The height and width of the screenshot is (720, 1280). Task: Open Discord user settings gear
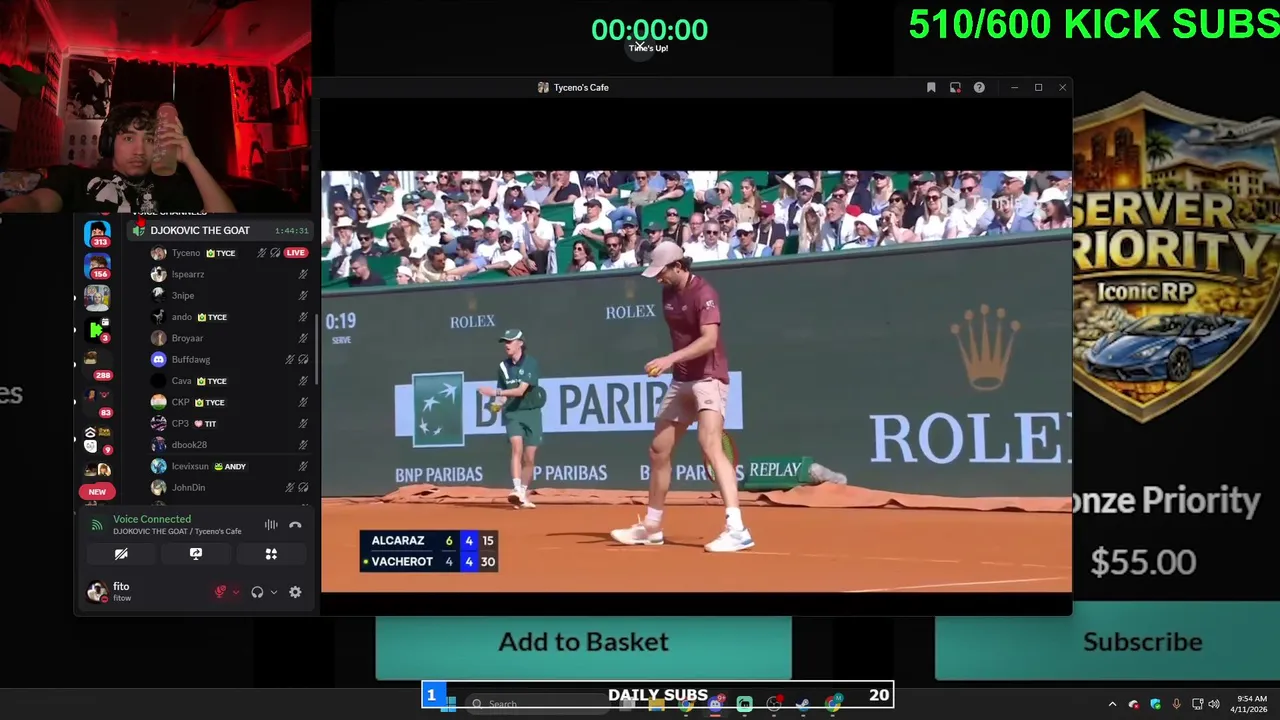295,592
